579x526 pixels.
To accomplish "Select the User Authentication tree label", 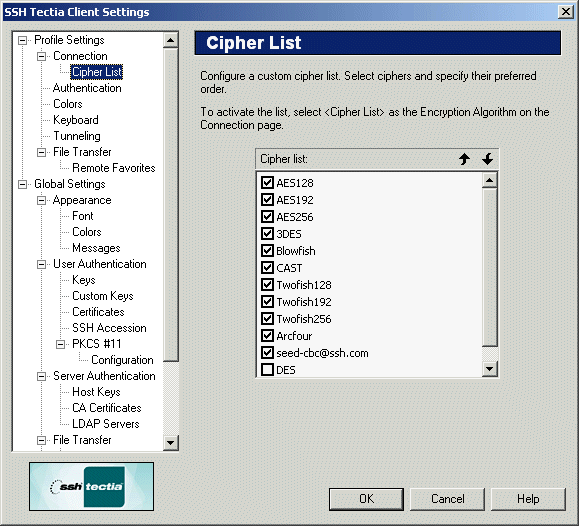I will click(x=100, y=264).
